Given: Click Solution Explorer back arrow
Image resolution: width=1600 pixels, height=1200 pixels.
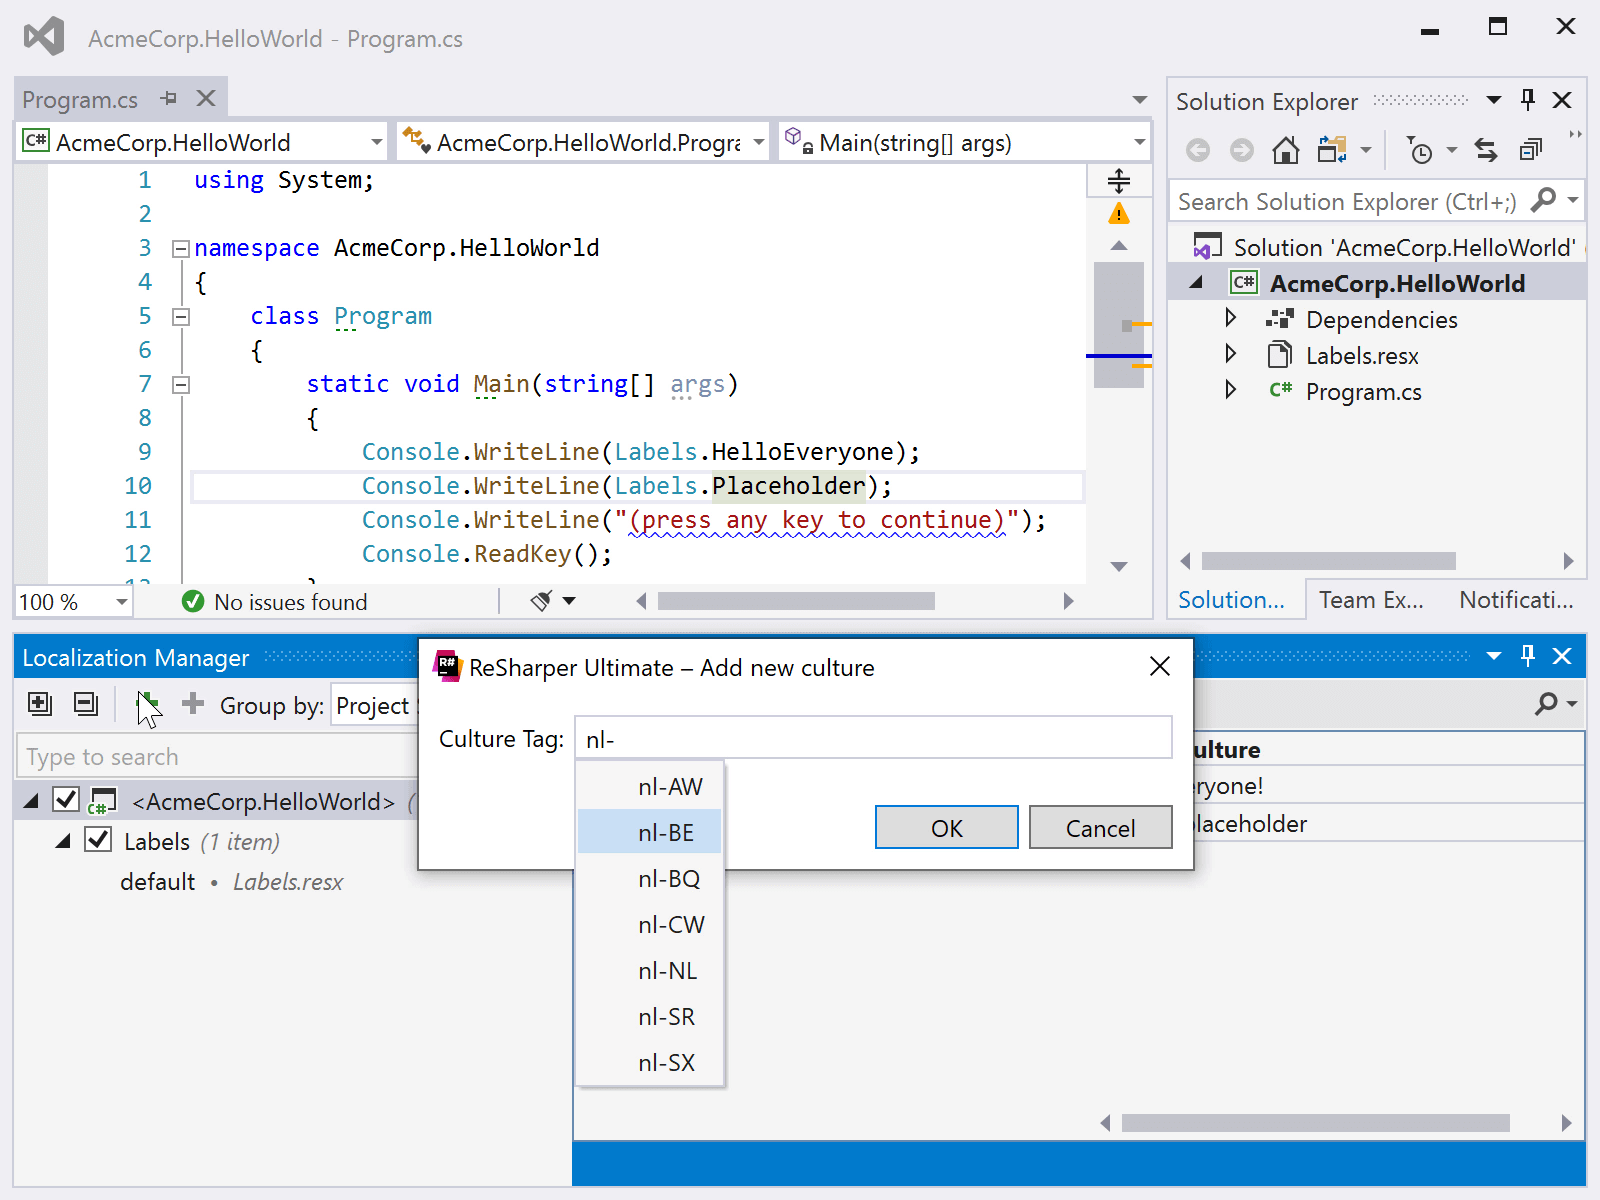Looking at the screenshot, I should pos(1198,150).
